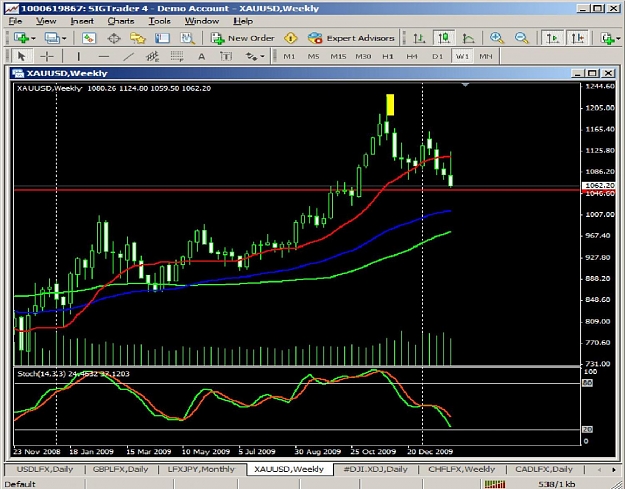Screen dimensions: 625x489
Task: Open the File menu
Action: (x=16, y=21)
